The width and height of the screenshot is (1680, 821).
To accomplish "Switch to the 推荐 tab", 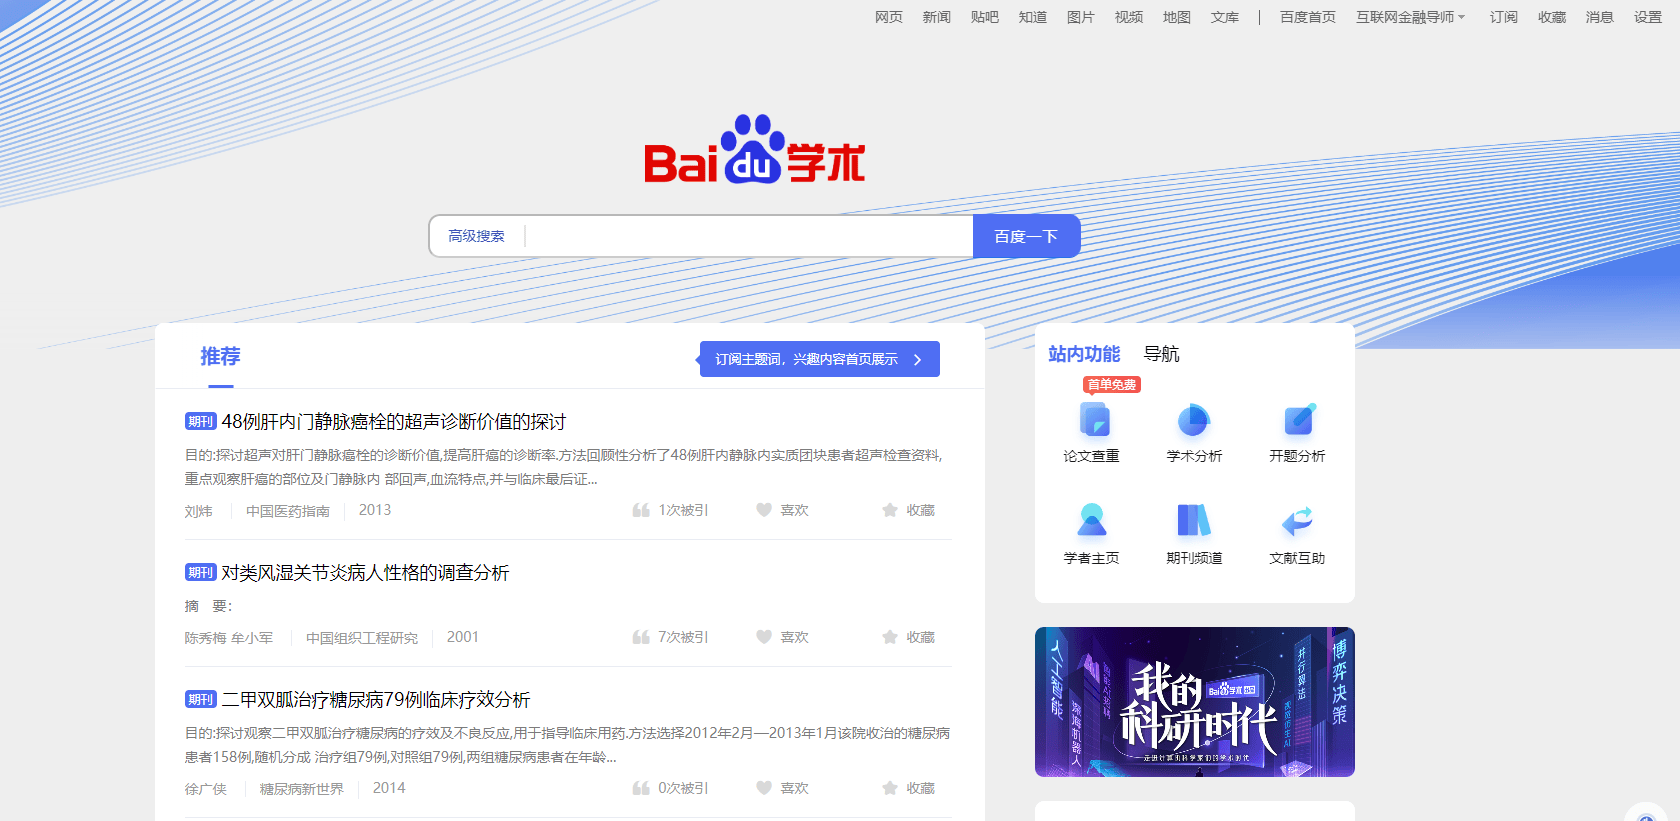I will [220, 357].
